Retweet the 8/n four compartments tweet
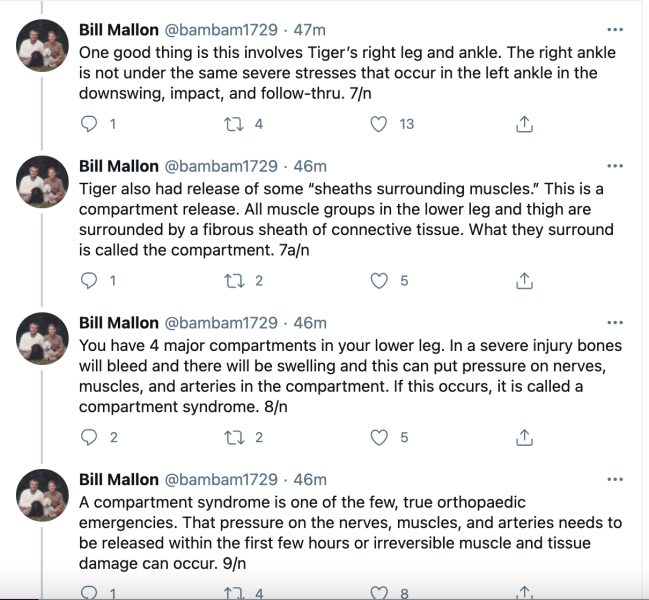This screenshot has width=649, height=600. 234,437
